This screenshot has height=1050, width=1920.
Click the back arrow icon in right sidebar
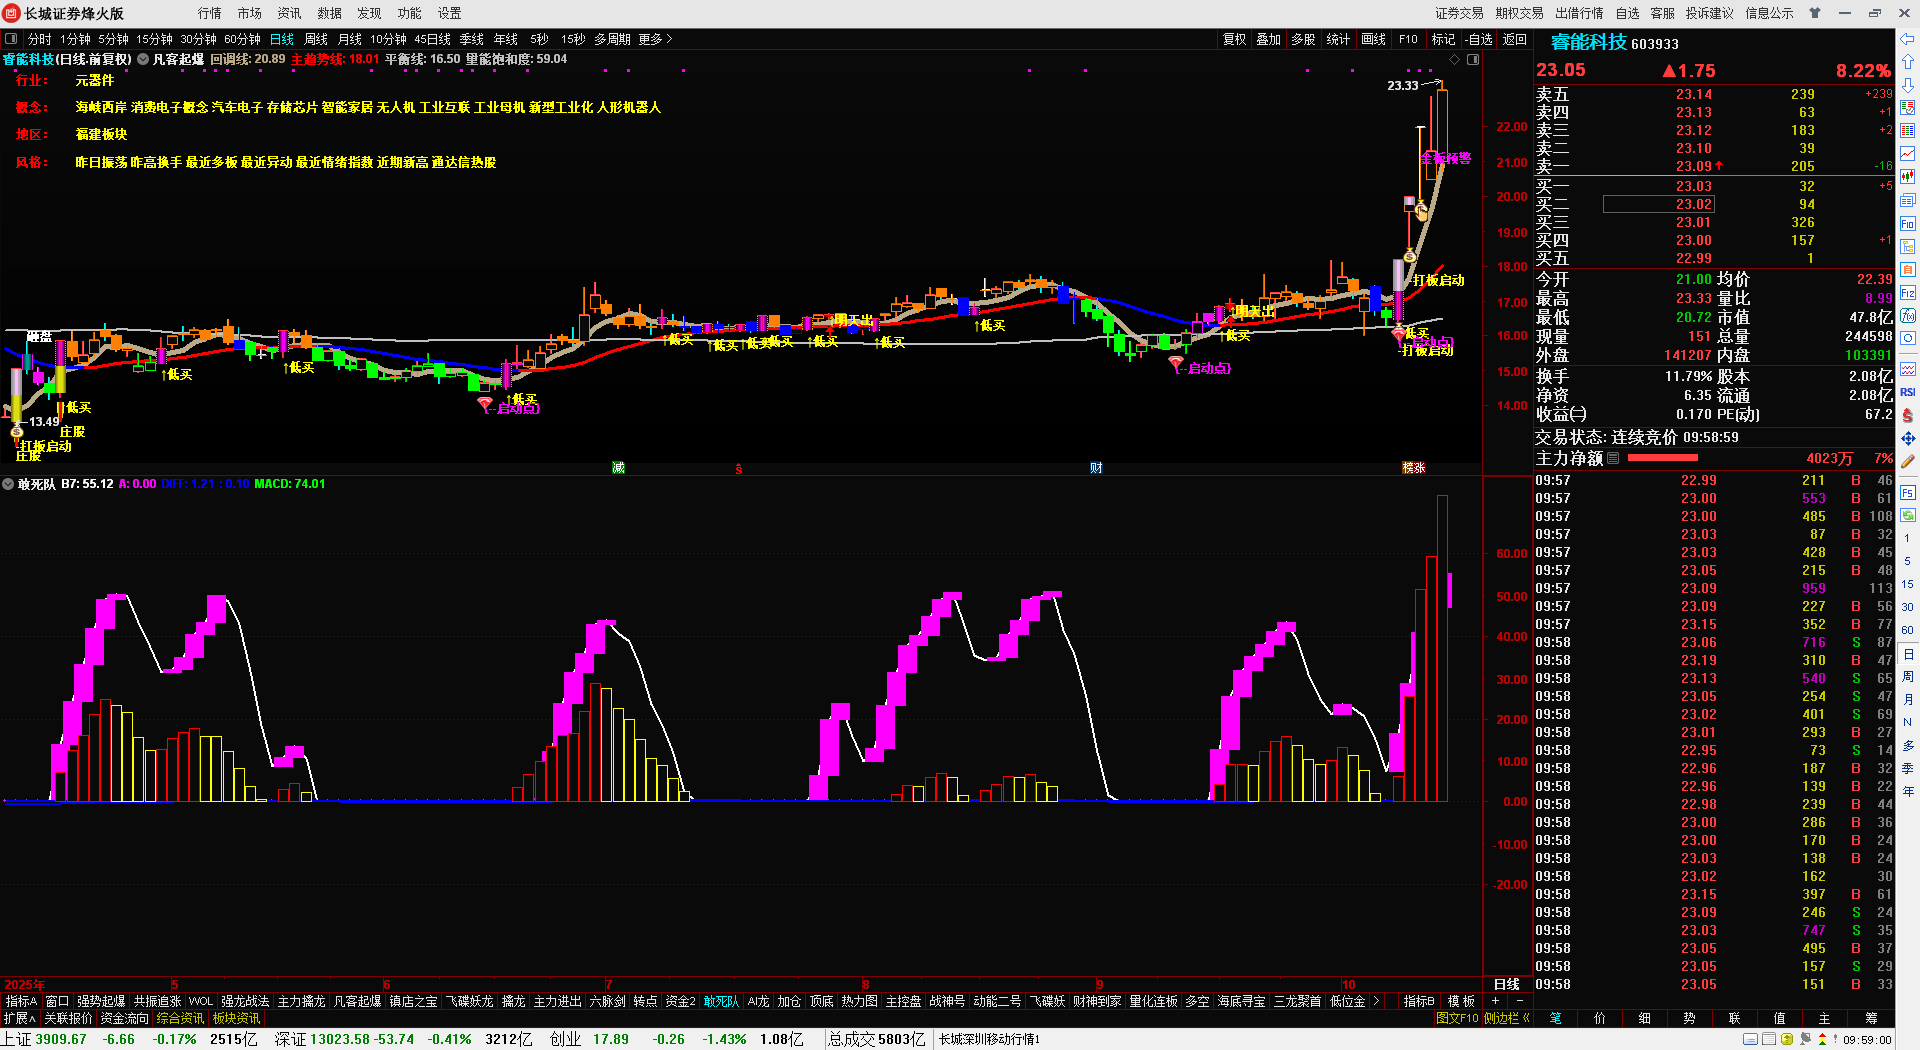point(1908,39)
